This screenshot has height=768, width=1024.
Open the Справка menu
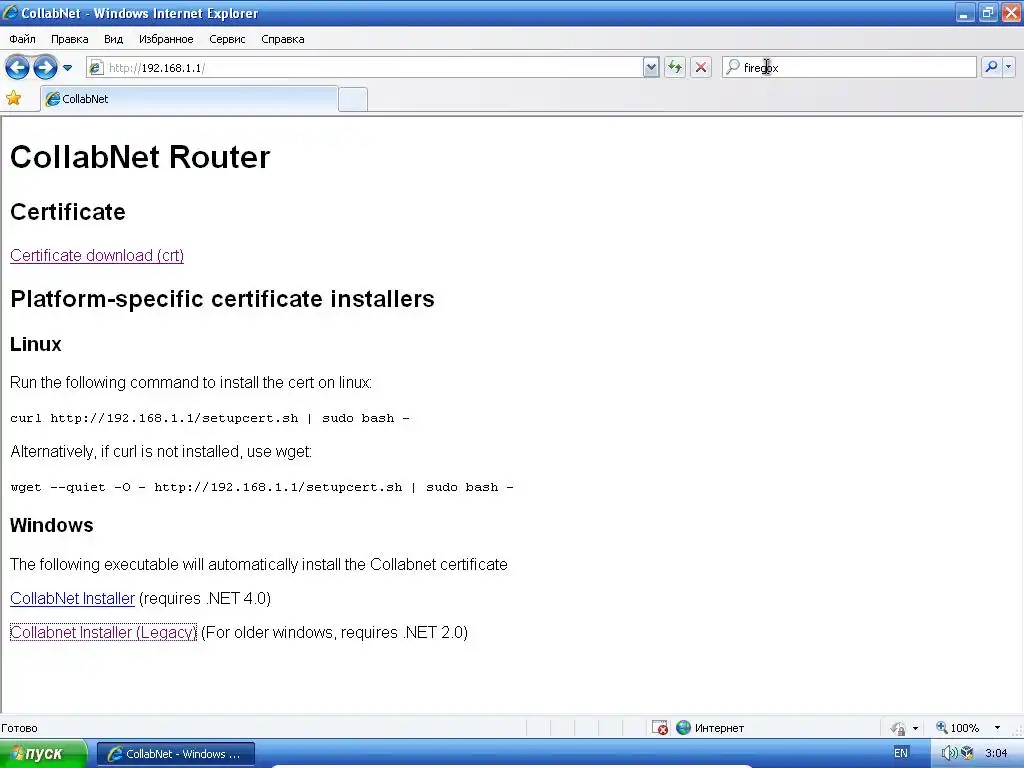tap(283, 39)
